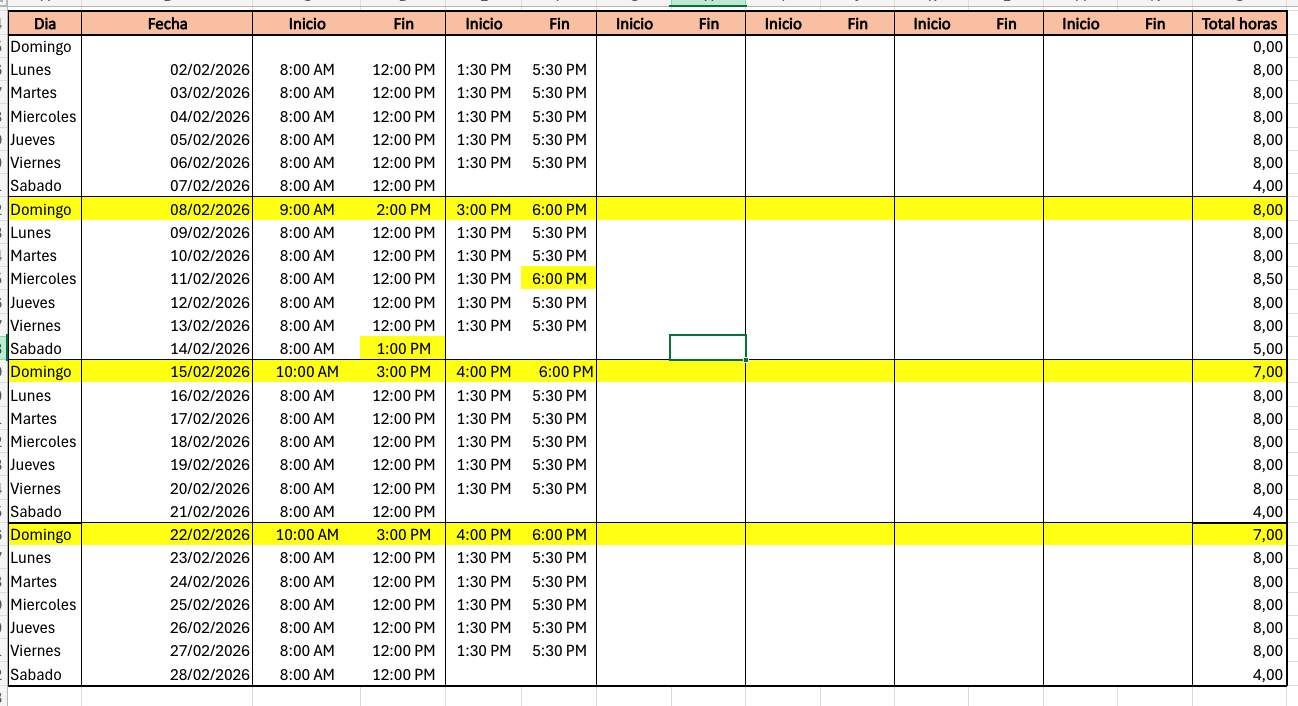Select 10:00 AM in the 15/02/2026 row
Image resolution: width=1298 pixels, height=706 pixels.
tap(307, 372)
